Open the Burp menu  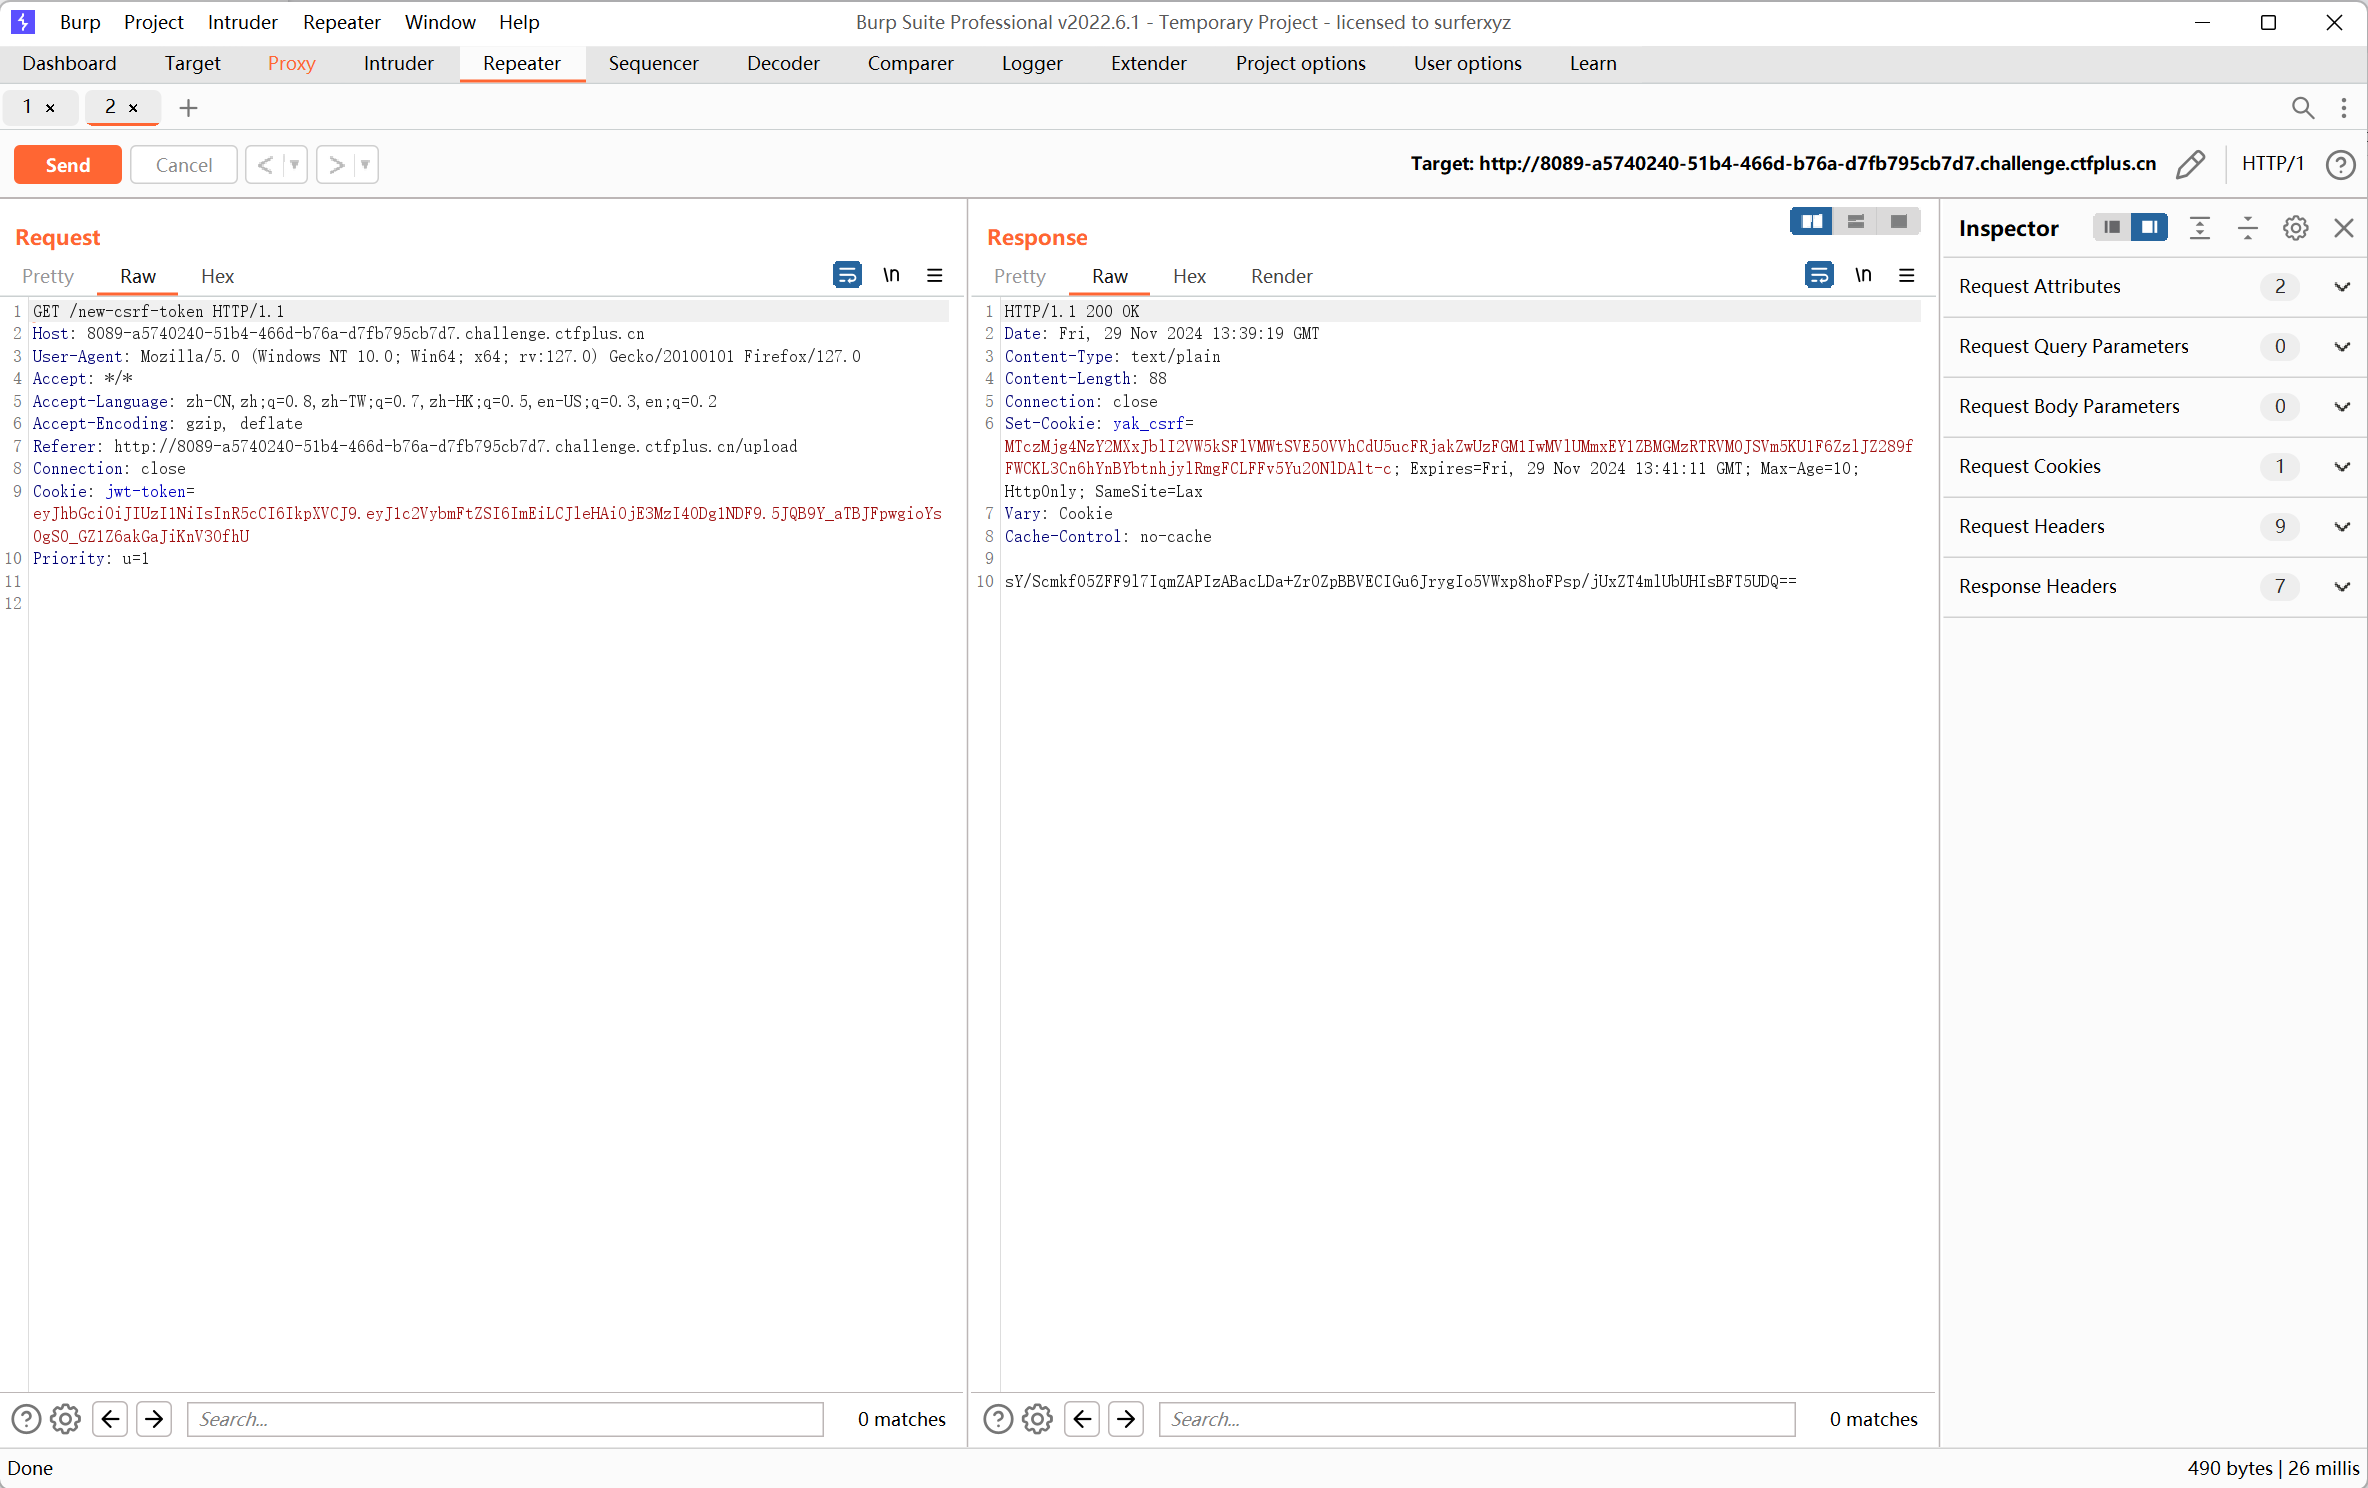tap(80, 22)
